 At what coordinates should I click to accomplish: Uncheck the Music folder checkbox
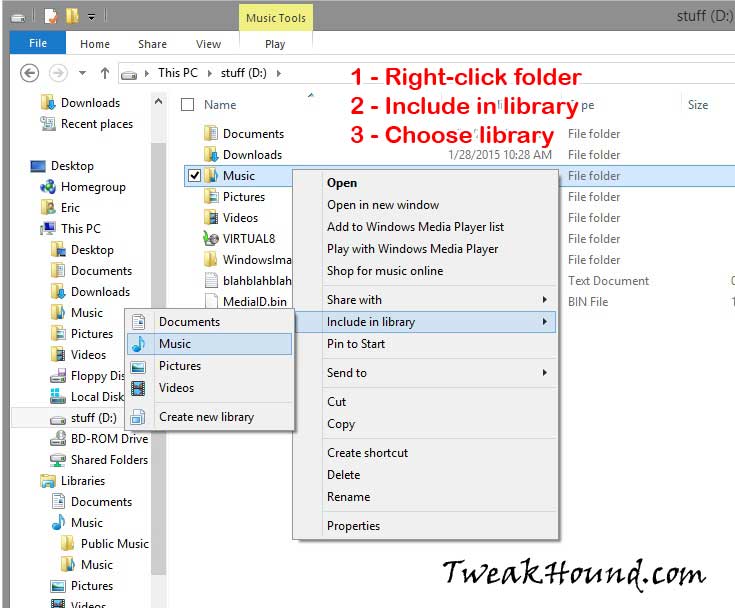(195, 176)
